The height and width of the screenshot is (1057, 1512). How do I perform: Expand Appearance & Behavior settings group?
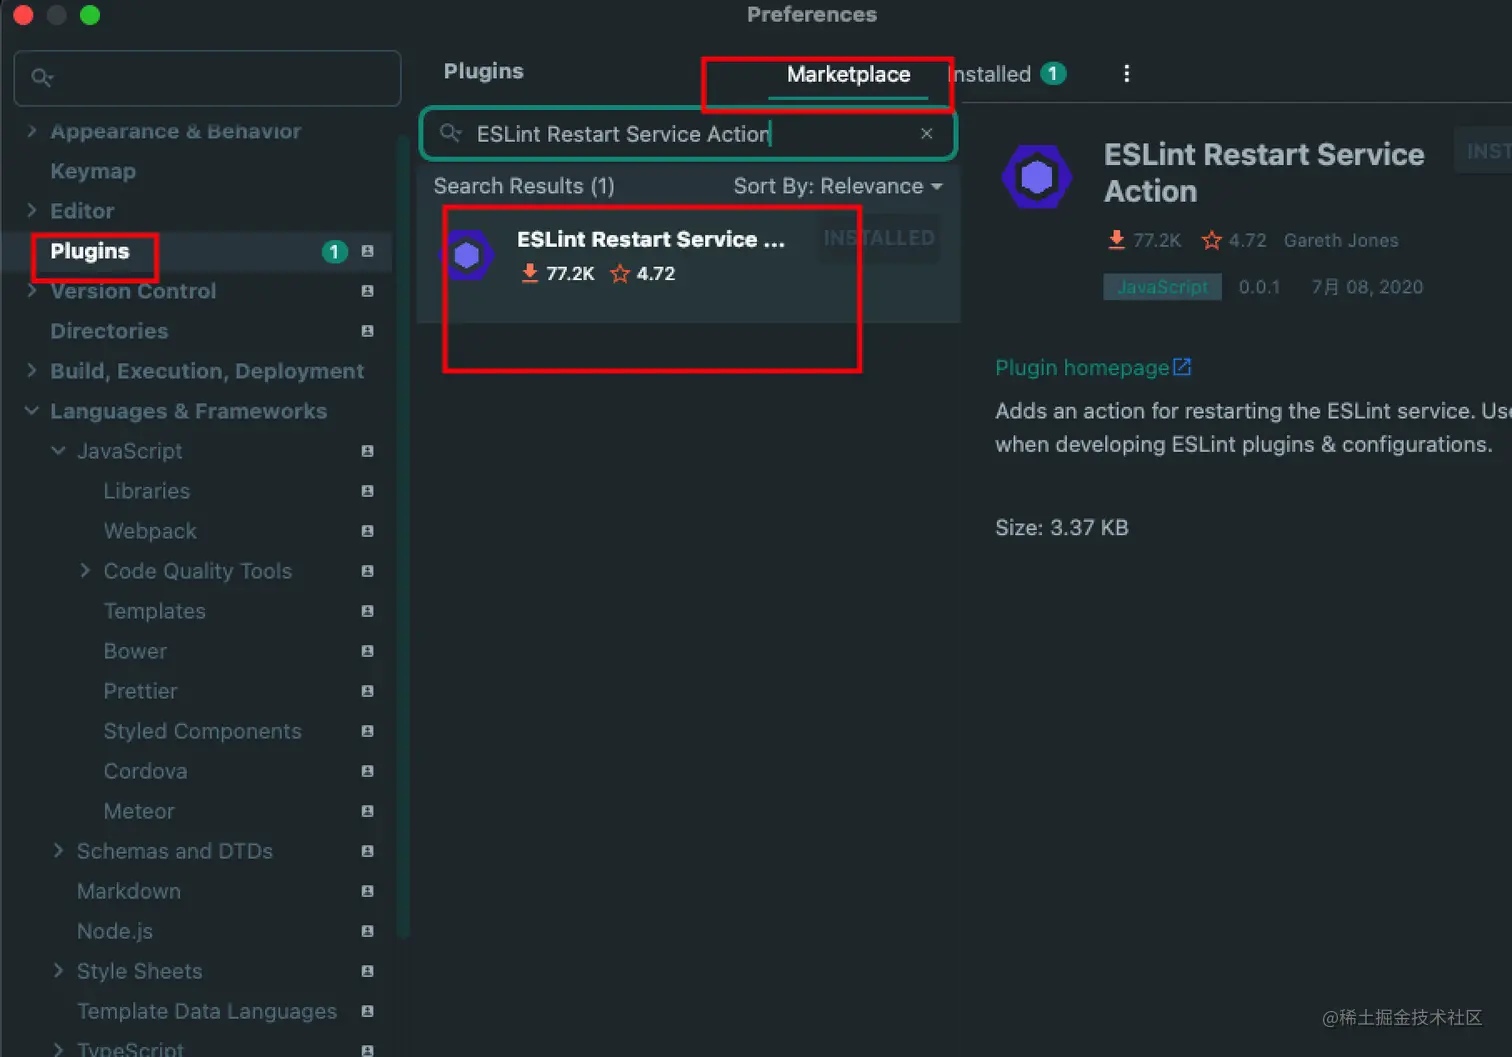tap(32, 131)
